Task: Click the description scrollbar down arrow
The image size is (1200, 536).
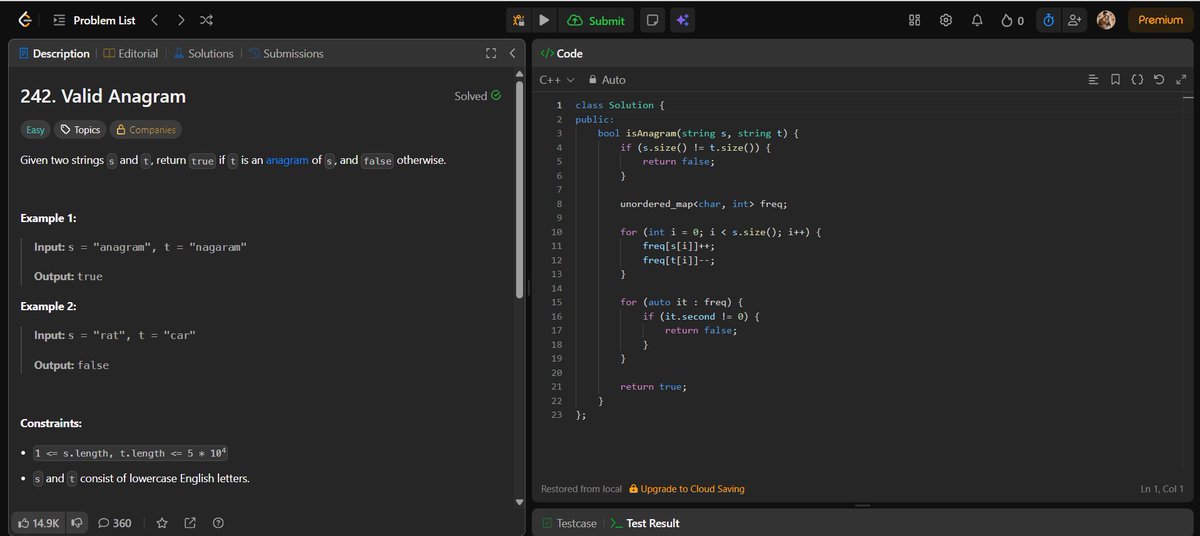Action: pyautogui.click(x=519, y=502)
